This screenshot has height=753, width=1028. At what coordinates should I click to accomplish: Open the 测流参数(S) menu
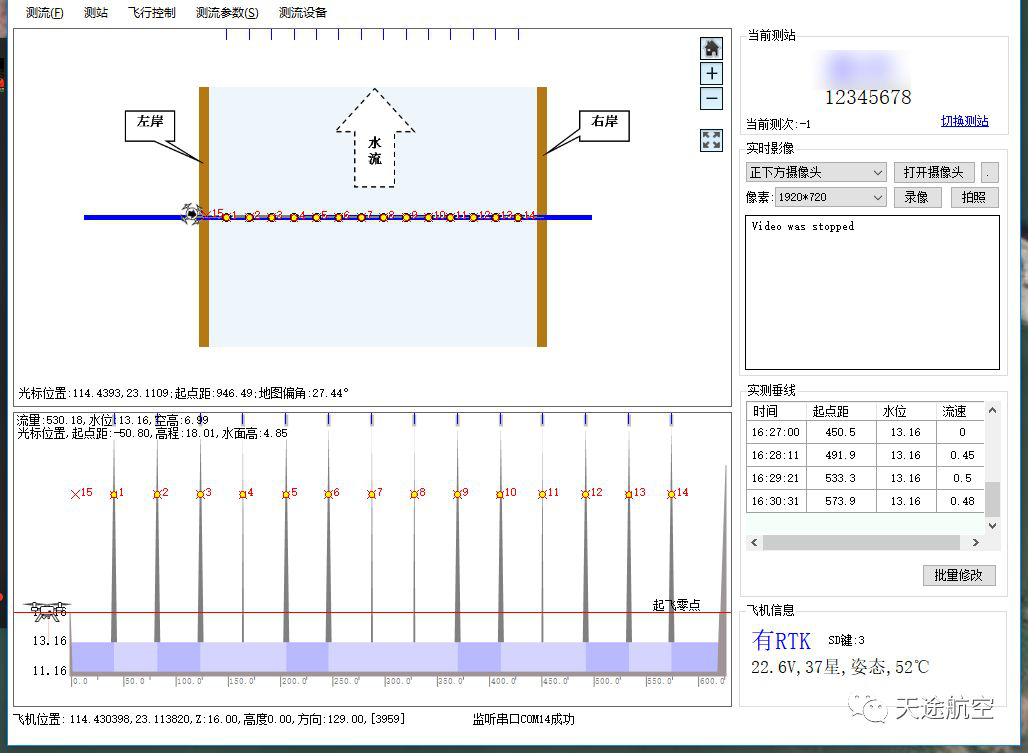click(227, 13)
